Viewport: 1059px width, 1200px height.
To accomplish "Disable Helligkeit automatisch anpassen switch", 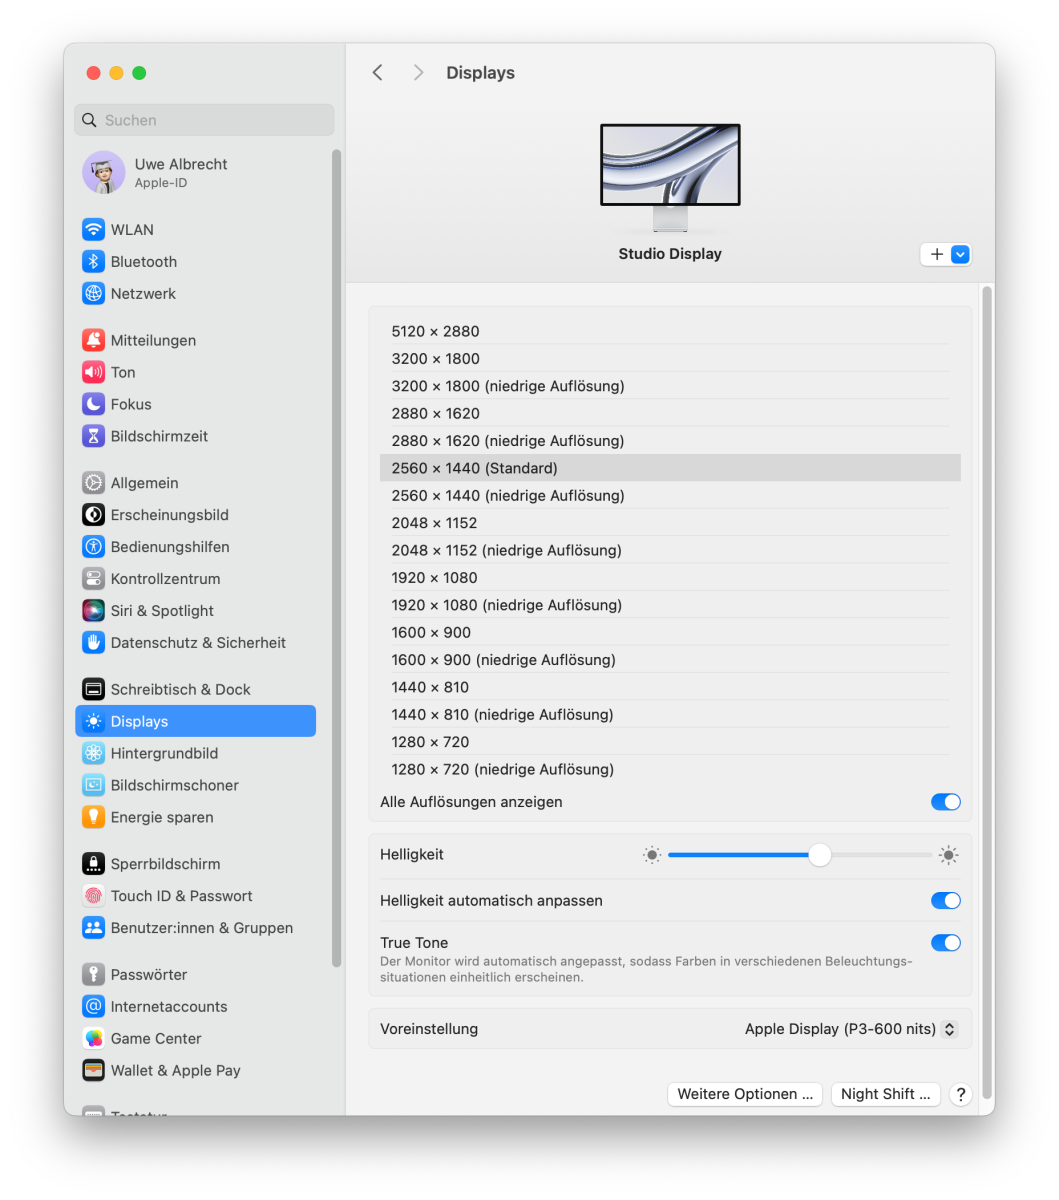I will click(x=945, y=901).
